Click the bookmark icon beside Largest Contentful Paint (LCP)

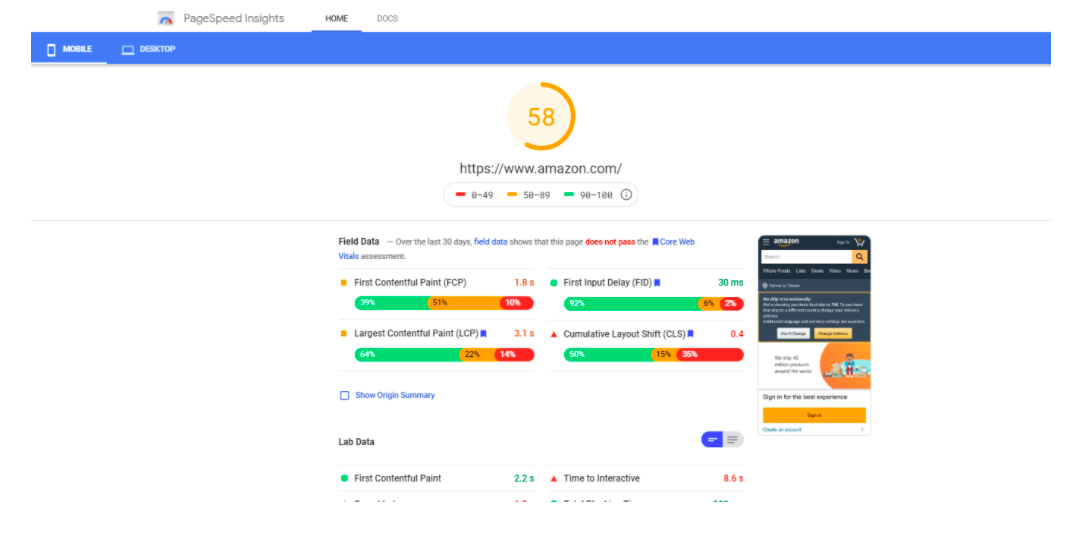(x=483, y=334)
